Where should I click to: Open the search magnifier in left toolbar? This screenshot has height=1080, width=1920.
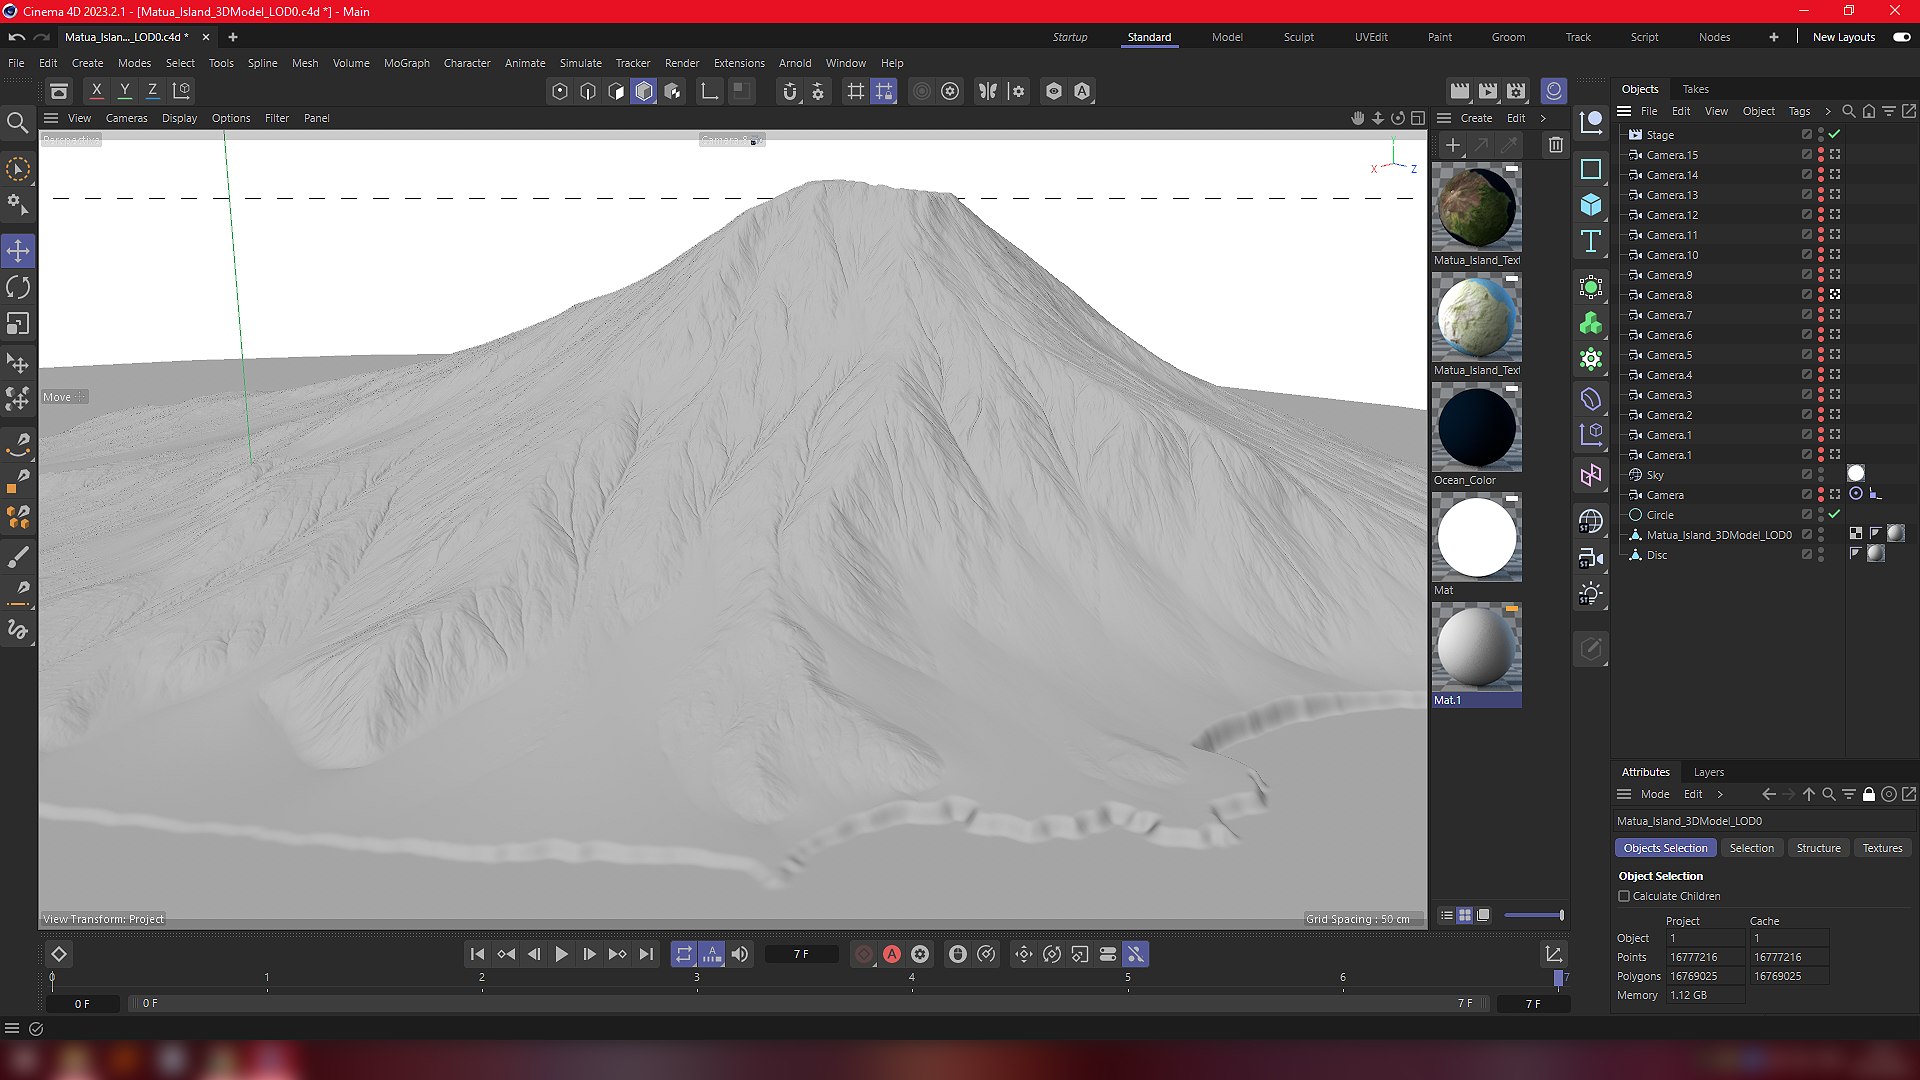pos(18,123)
